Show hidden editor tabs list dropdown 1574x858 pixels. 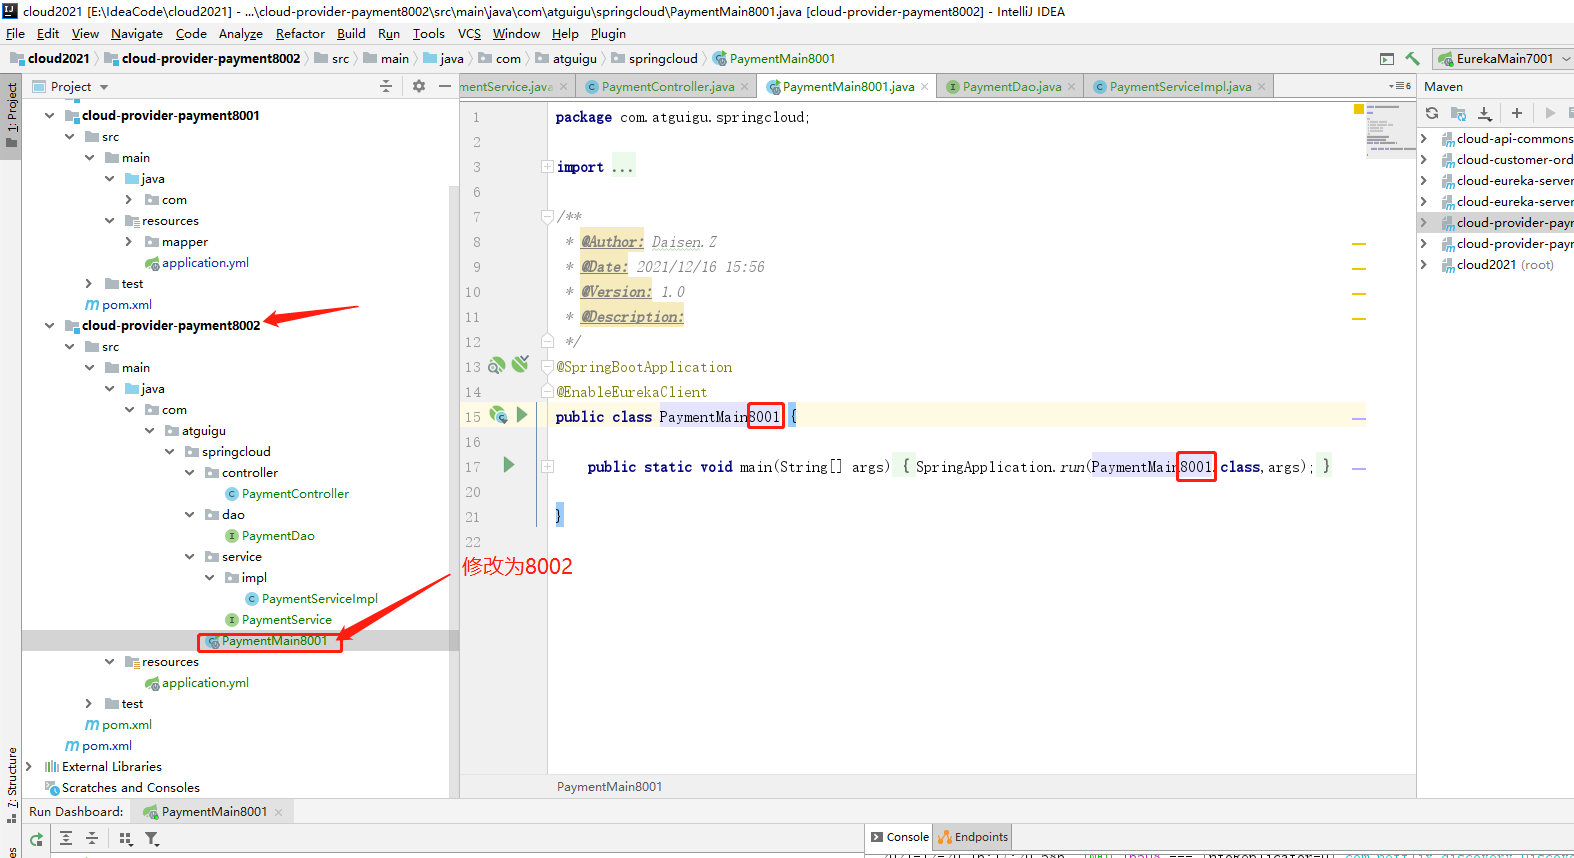(x=1400, y=87)
